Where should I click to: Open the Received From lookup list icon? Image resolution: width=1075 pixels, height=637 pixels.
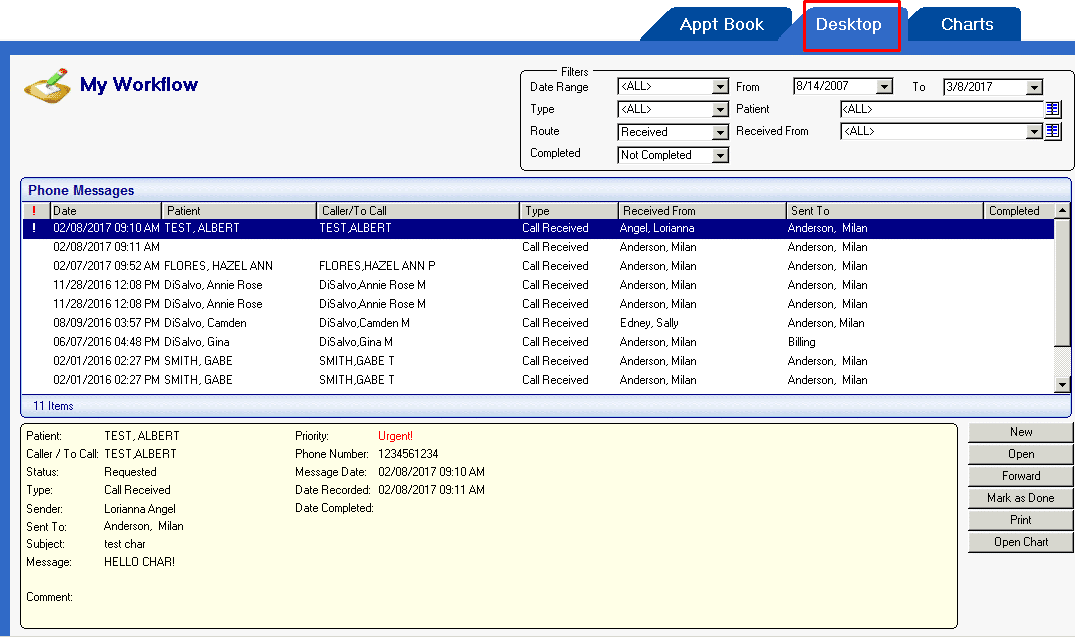tap(1053, 131)
